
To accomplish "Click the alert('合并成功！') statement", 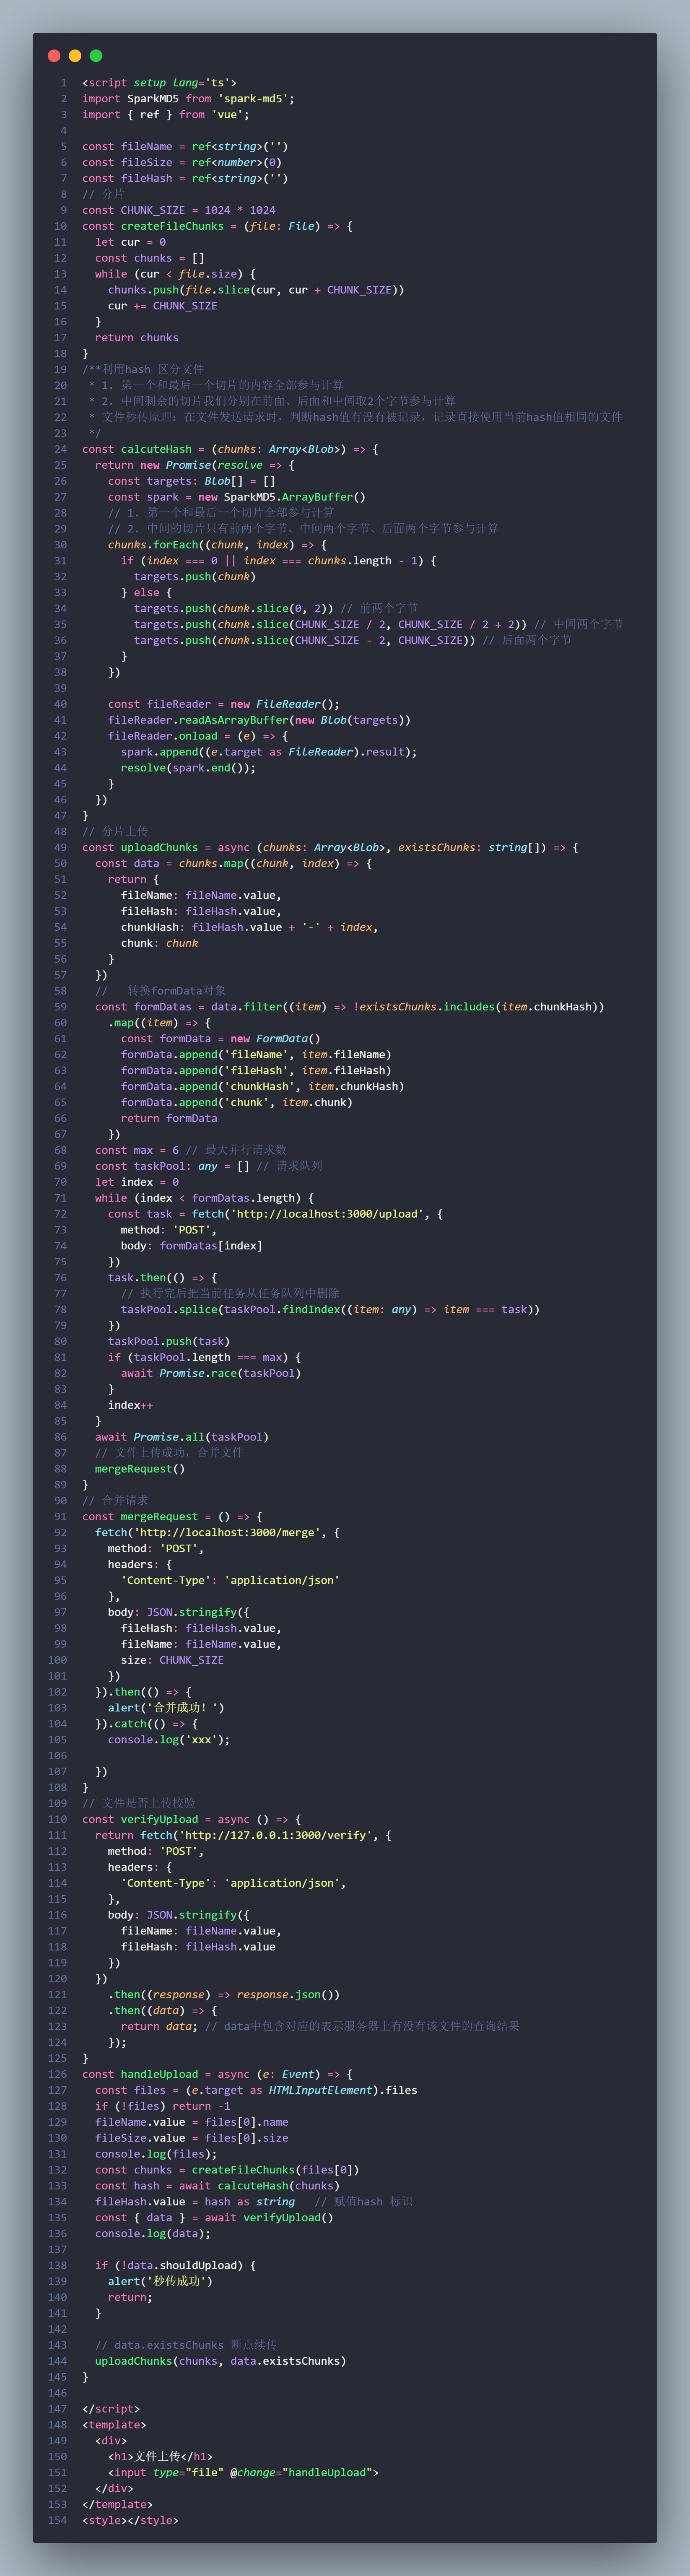I will pos(166,1708).
